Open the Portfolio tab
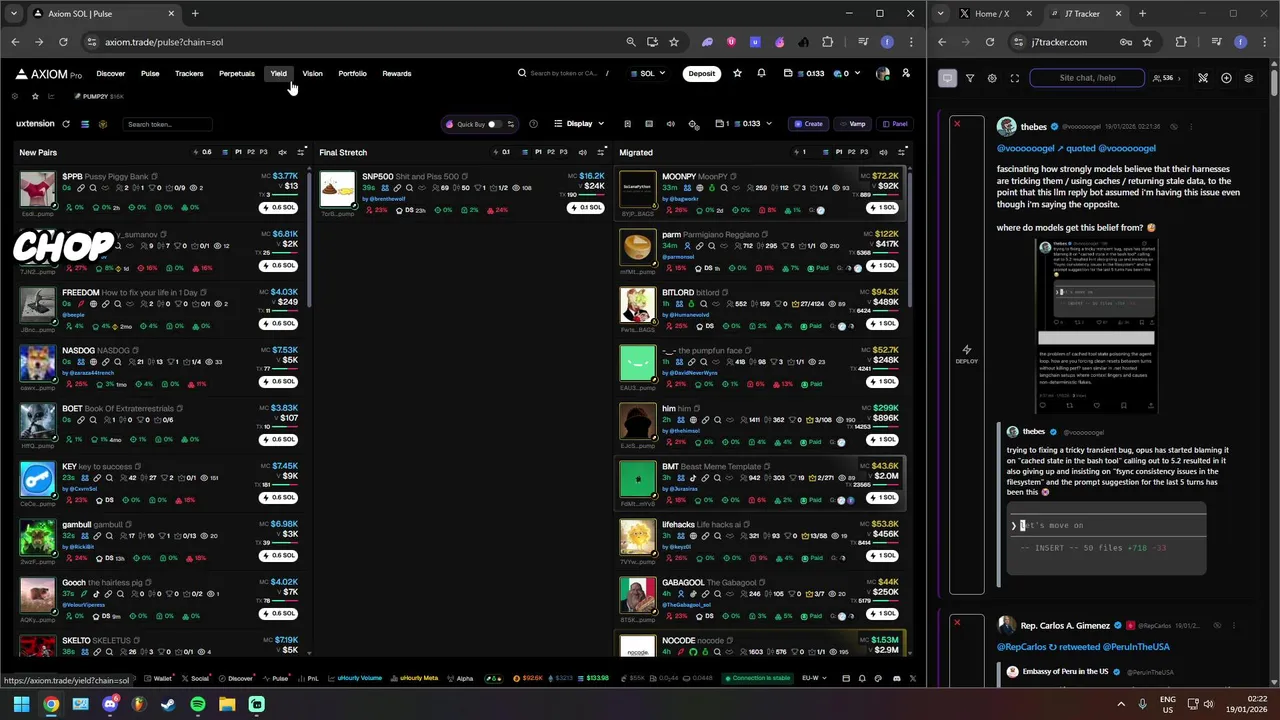 [x=352, y=73]
